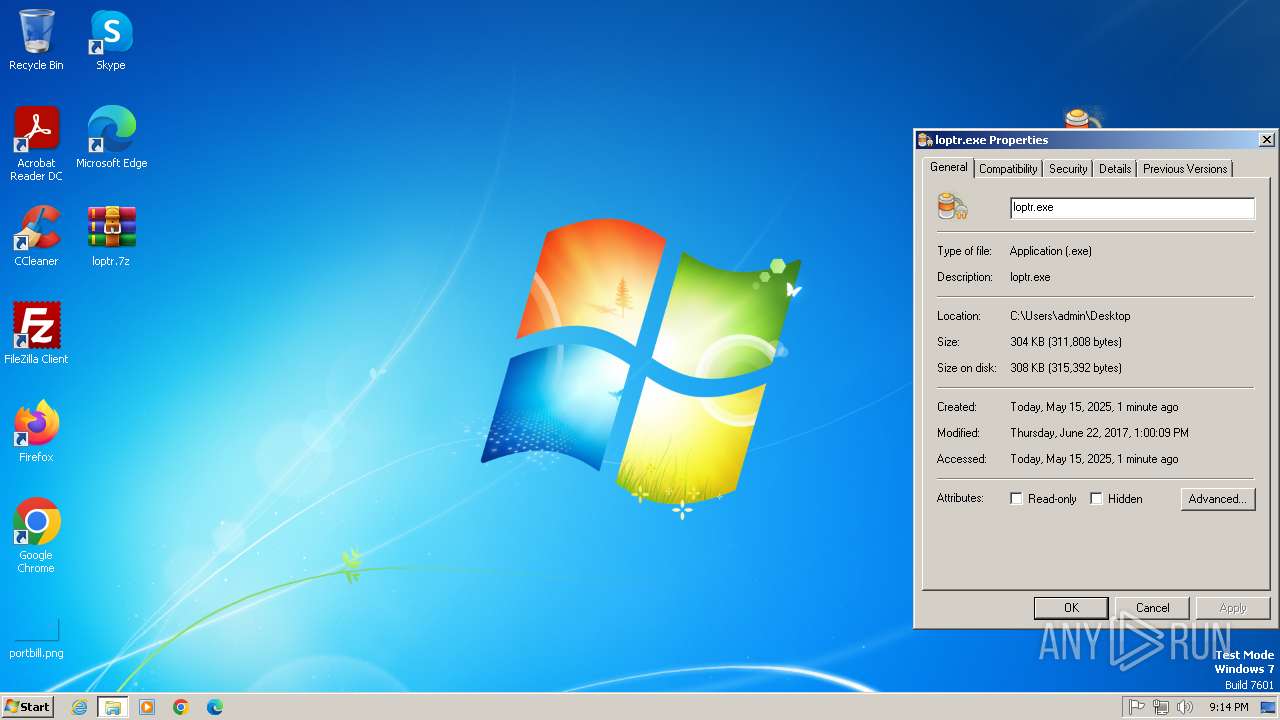Switch to the General tab
Screen dimensions: 1280x720
pos(948,167)
